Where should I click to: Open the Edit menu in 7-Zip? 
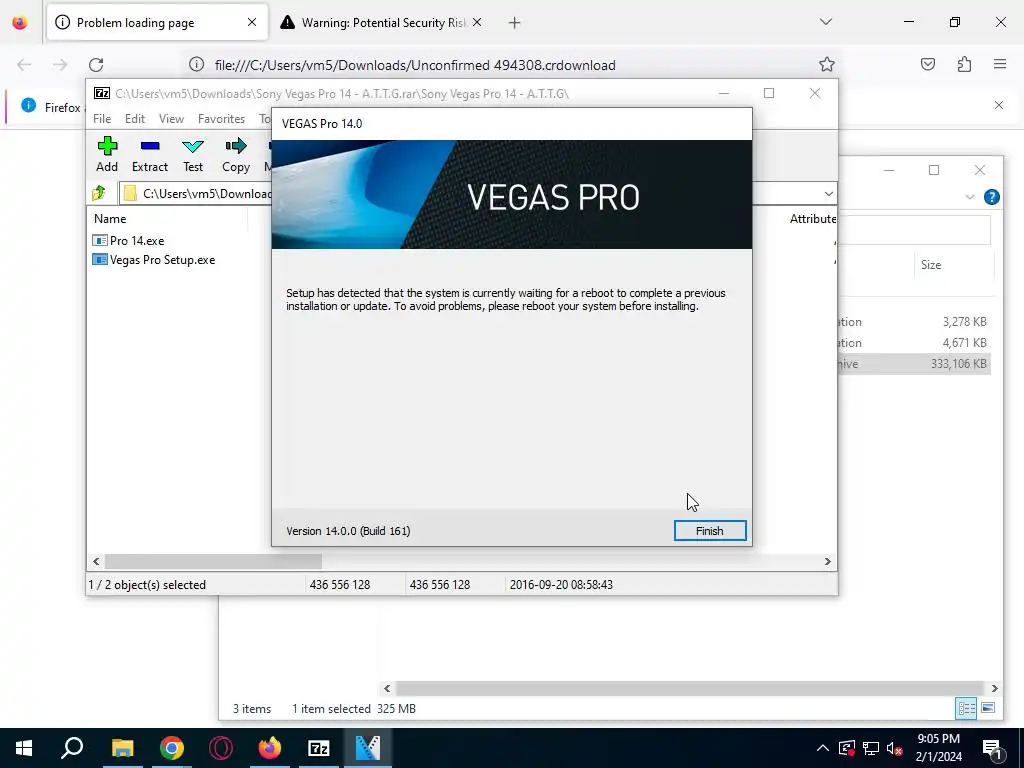[x=135, y=119]
